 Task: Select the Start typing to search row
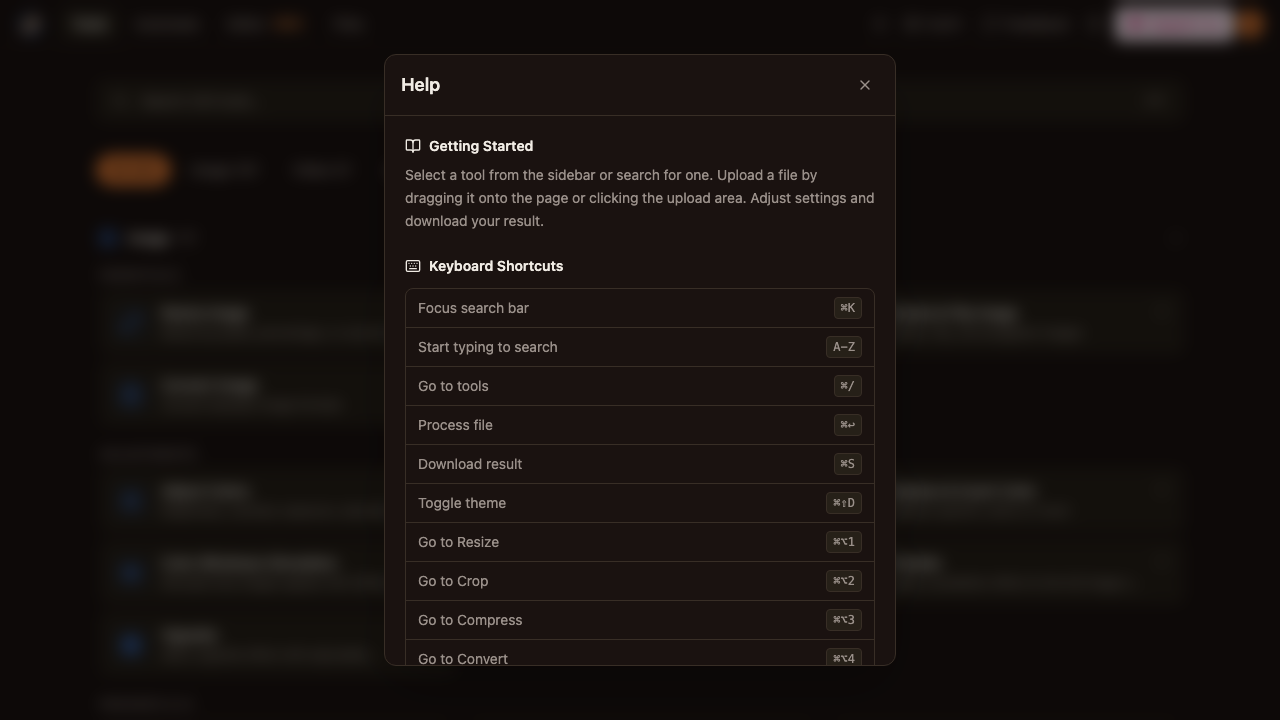(x=640, y=347)
